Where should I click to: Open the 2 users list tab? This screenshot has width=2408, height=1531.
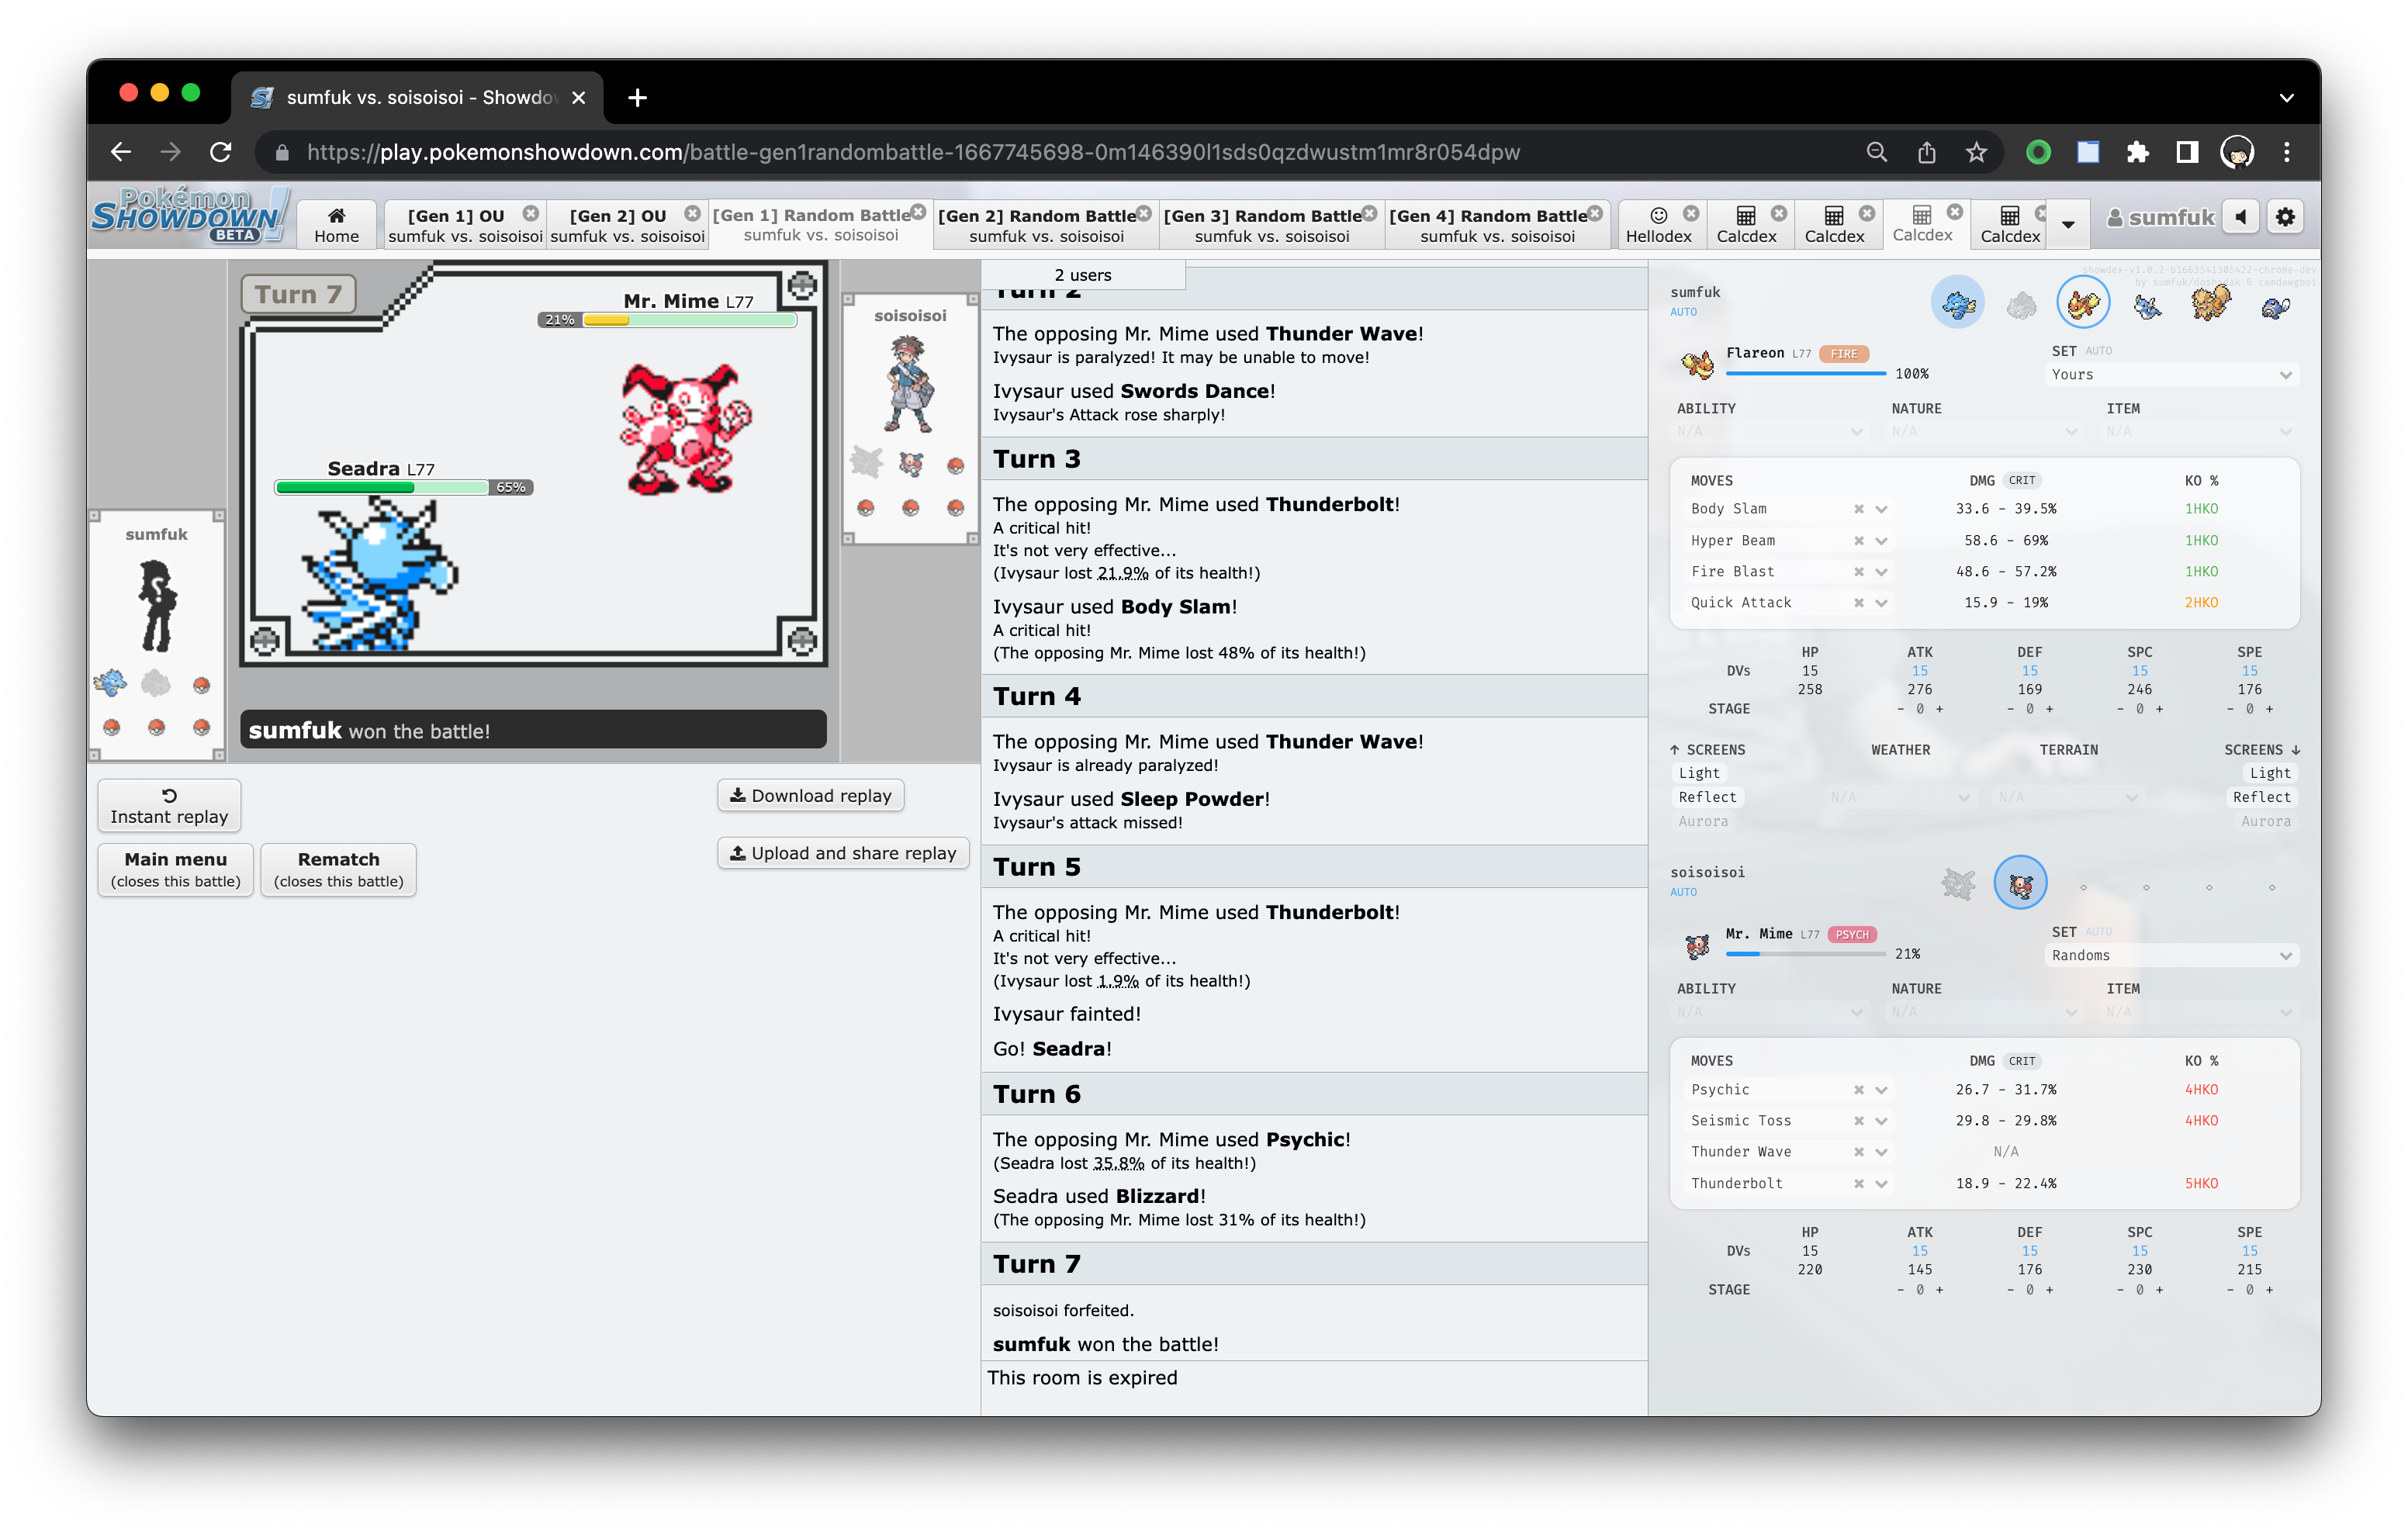(1083, 275)
